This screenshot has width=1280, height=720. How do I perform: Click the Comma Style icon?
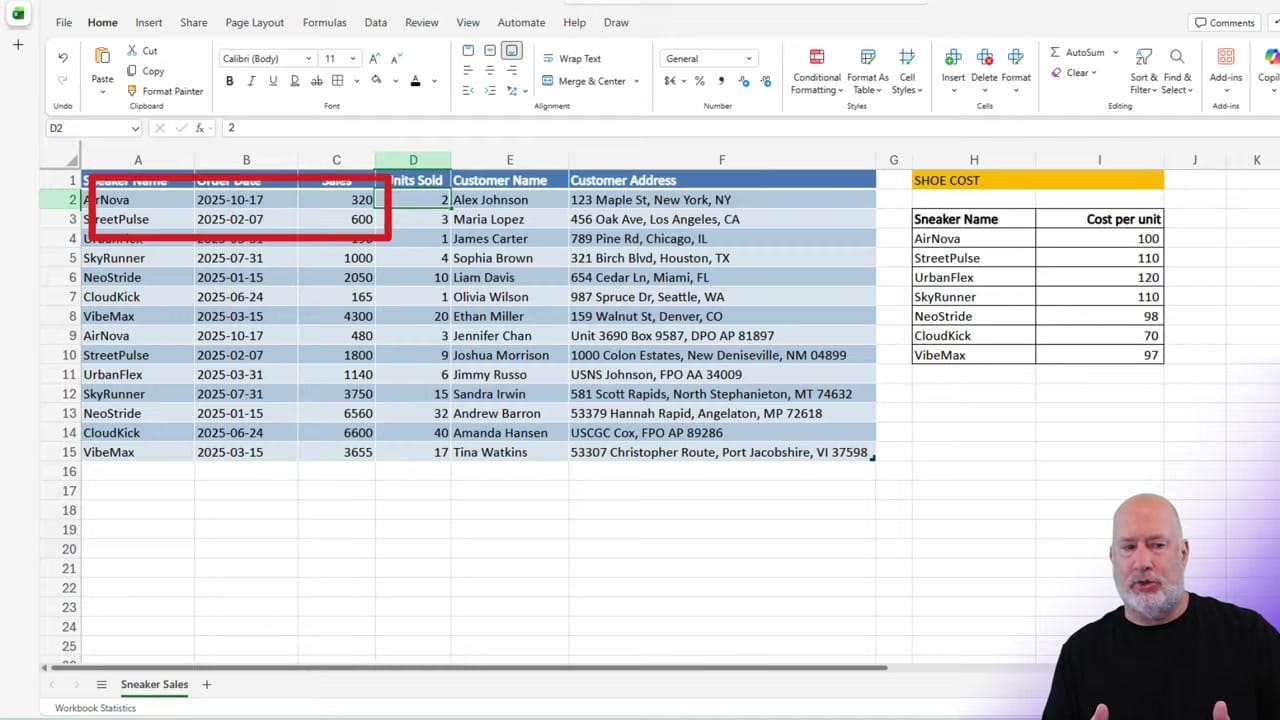[x=719, y=81]
